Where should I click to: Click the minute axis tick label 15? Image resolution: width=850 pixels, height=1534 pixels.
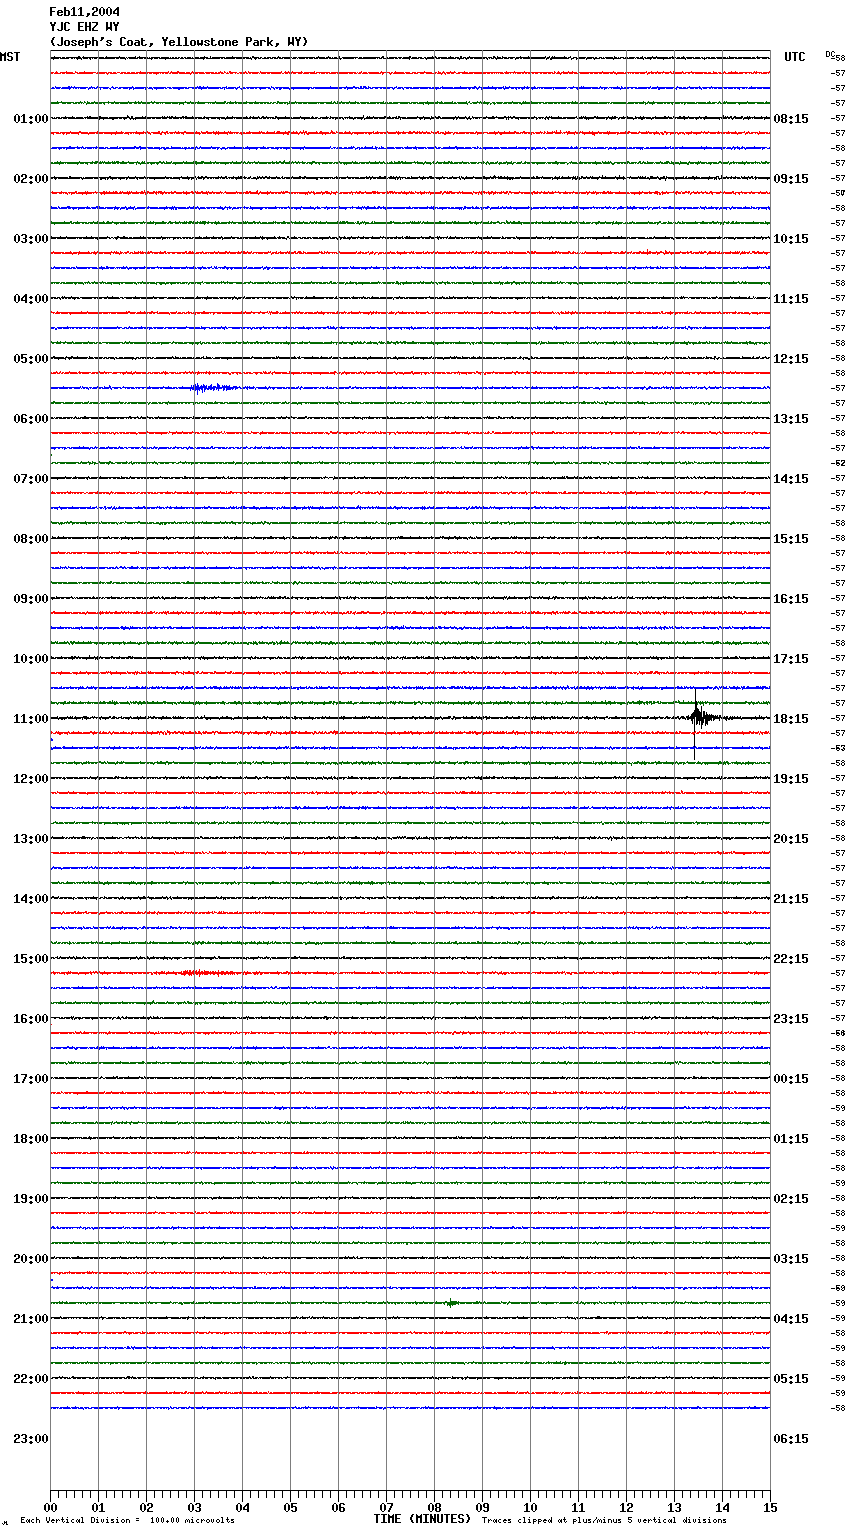pos(770,1508)
